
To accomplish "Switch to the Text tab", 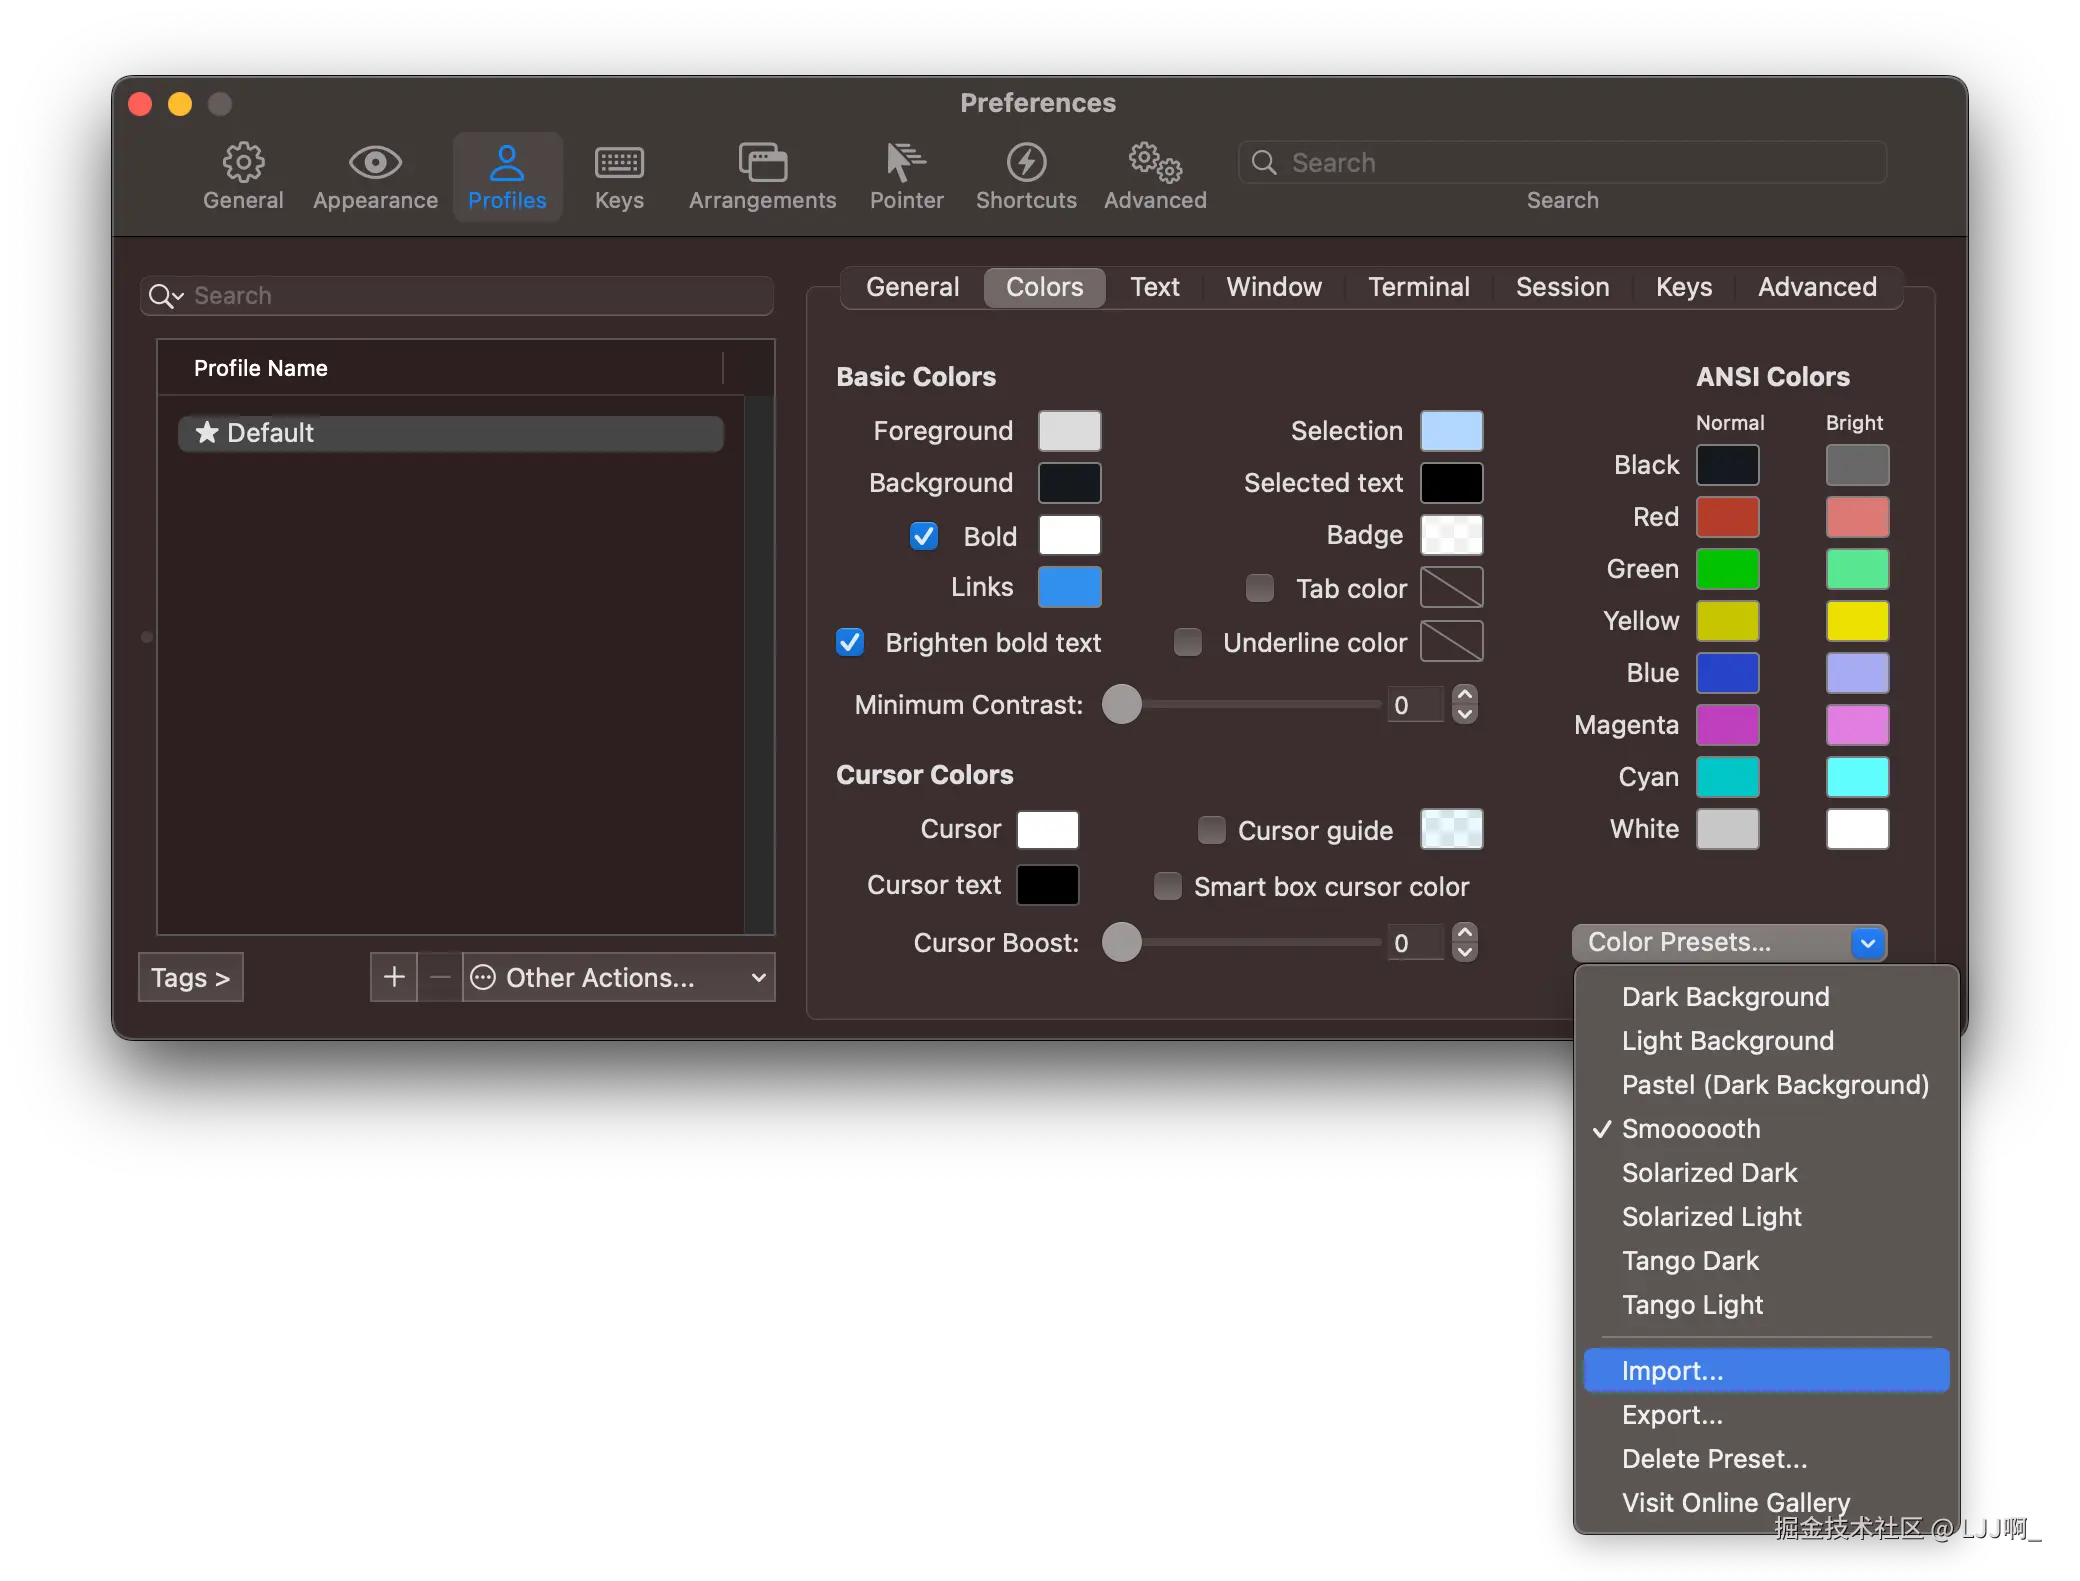I will (1154, 287).
